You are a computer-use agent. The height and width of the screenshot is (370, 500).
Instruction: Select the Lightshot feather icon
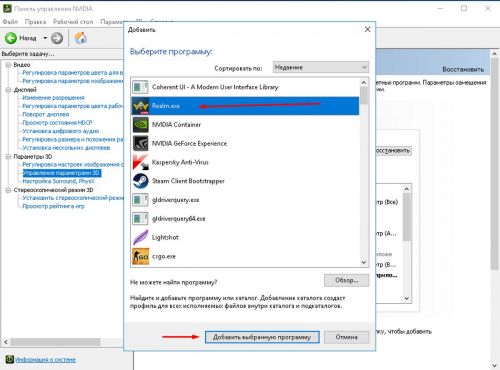(140, 237)
